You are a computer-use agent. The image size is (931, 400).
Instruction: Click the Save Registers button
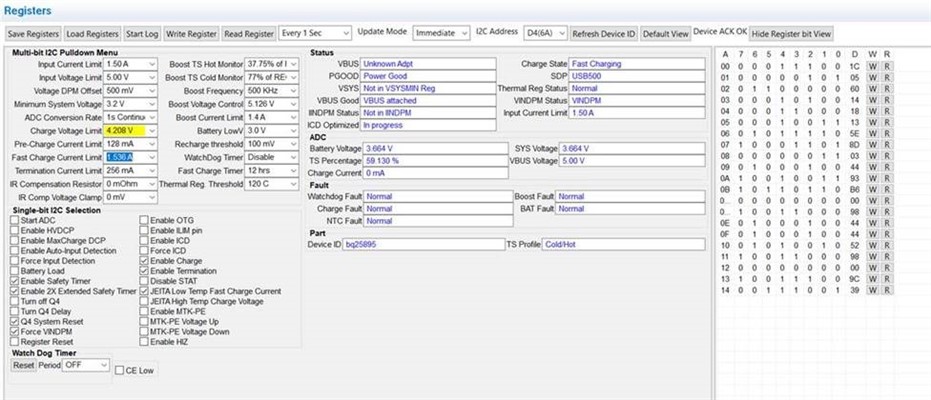(x=33, y=34)
